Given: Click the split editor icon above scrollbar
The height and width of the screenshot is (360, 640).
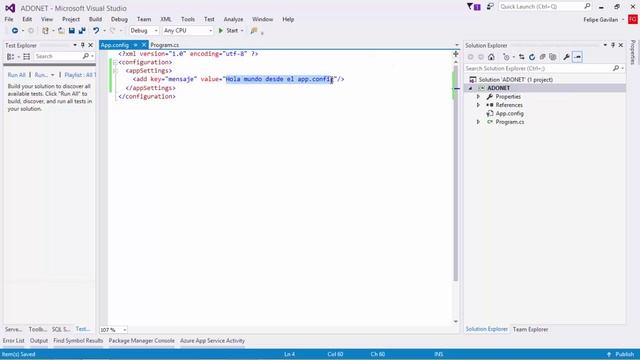Looking at the screenshot, I should coord(456,54).
